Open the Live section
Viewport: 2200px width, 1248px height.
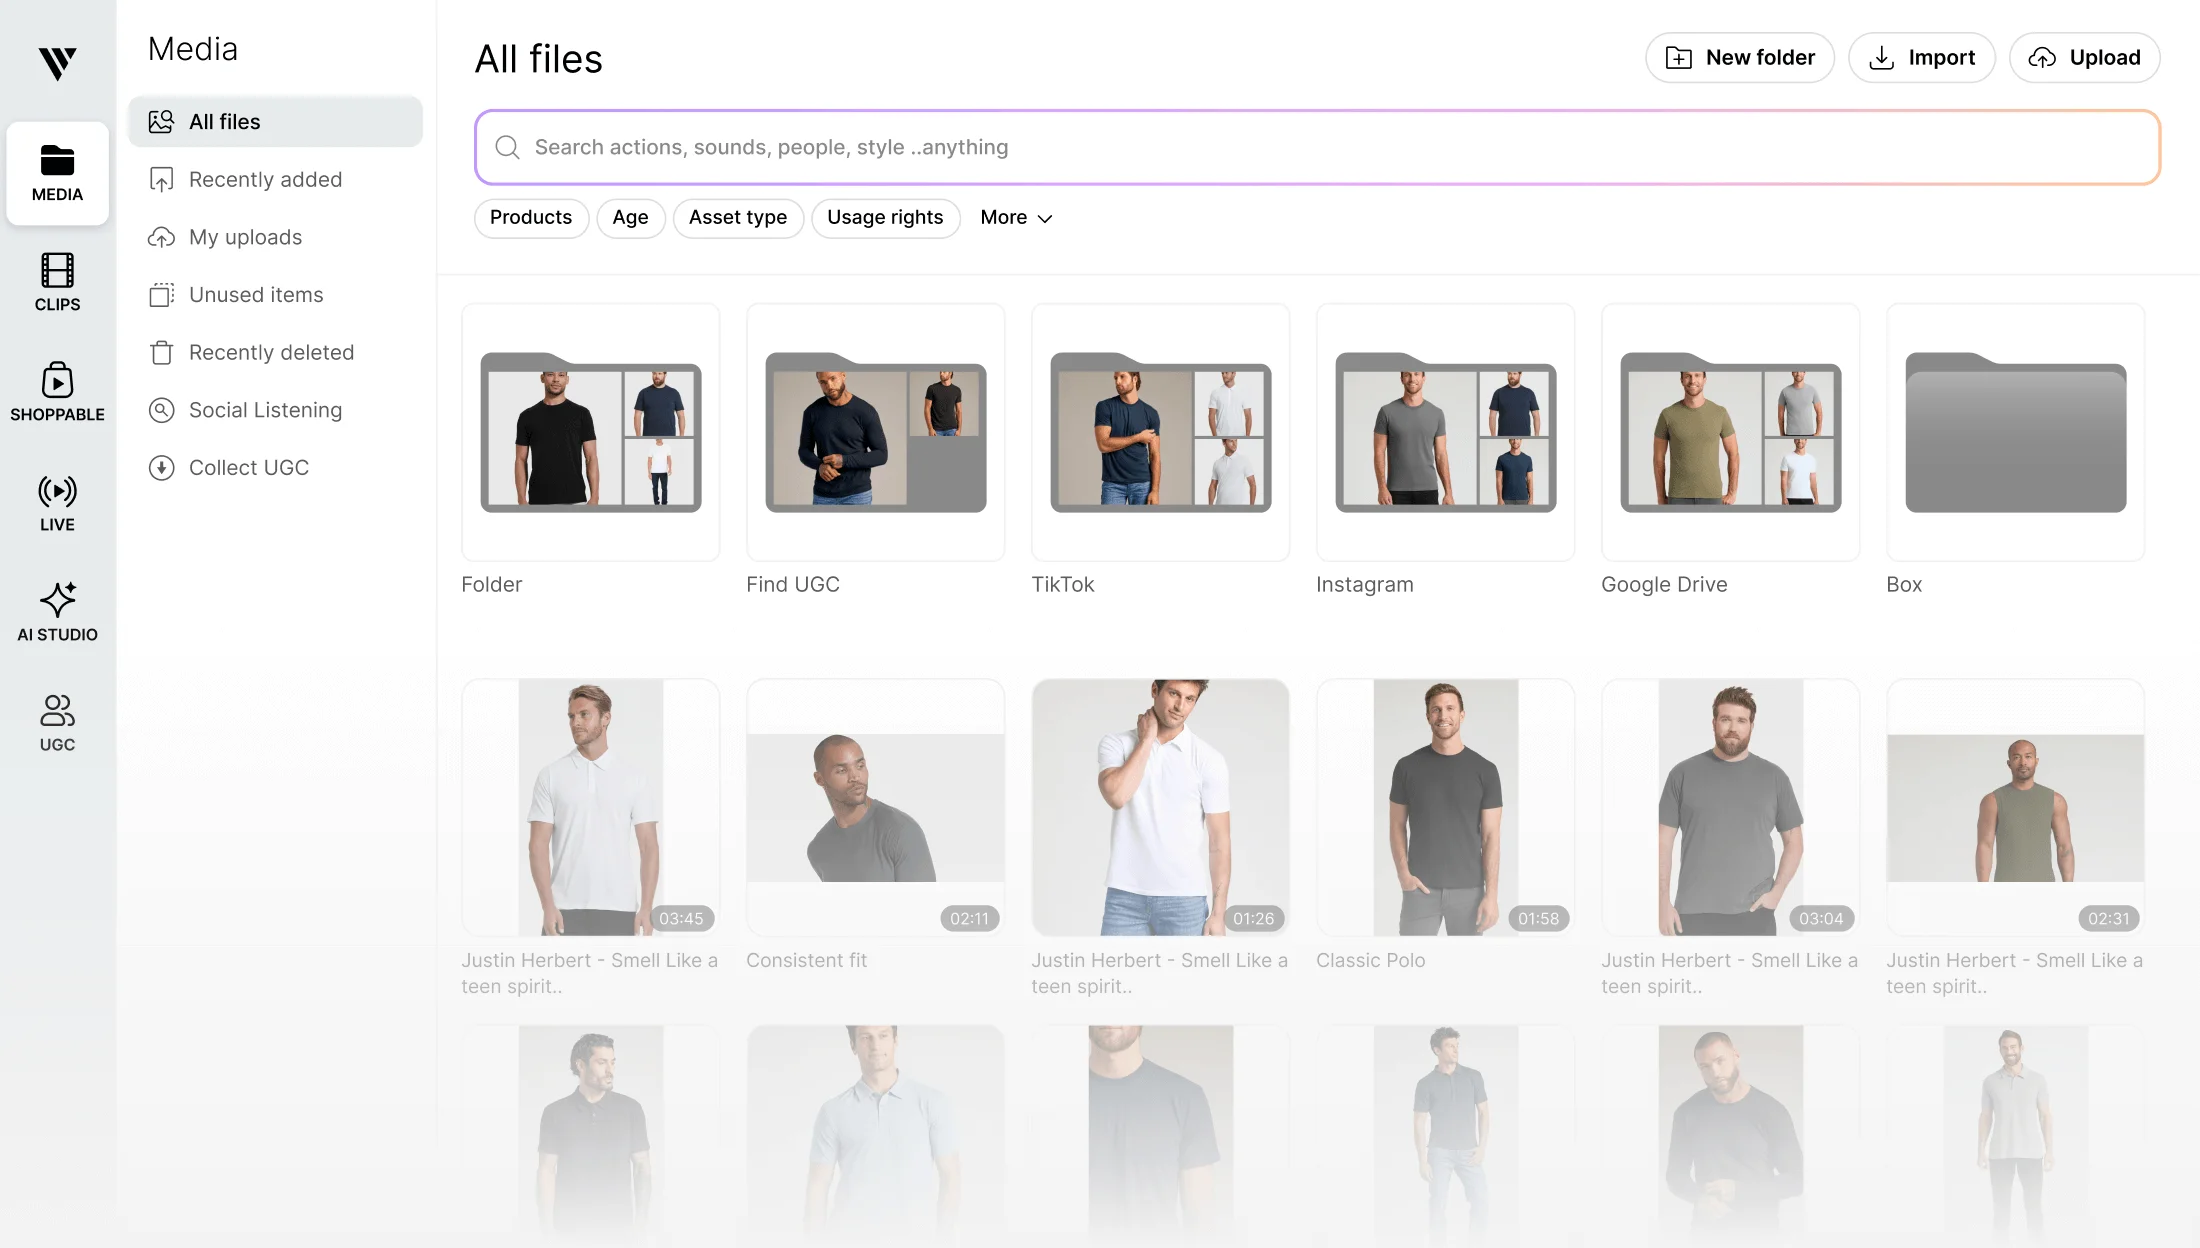point(57,503)
